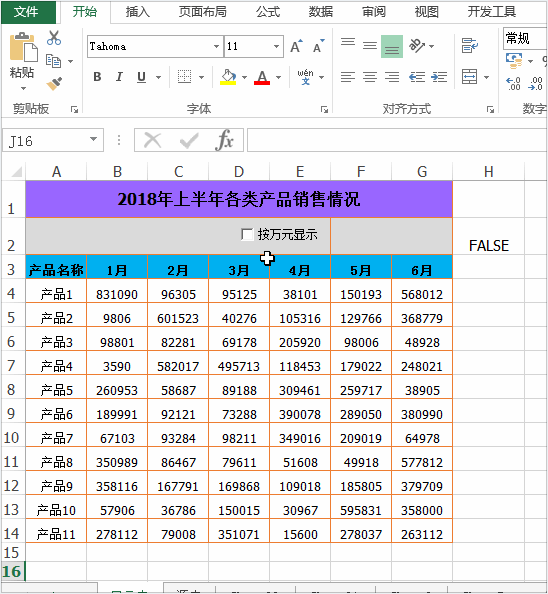Apply the red font color A
The height and width of the screenshot is (594, 548).
point(262,77)
